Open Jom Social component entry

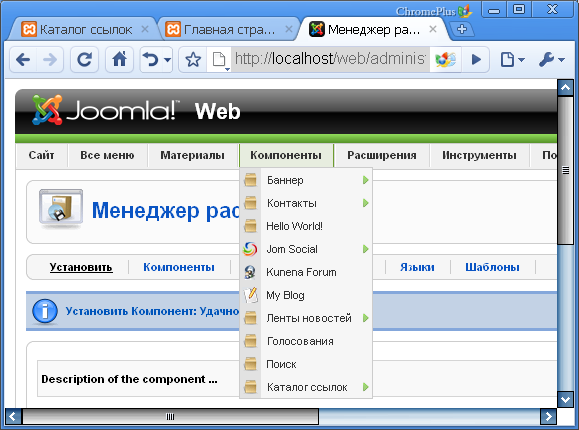coord(292,249)
